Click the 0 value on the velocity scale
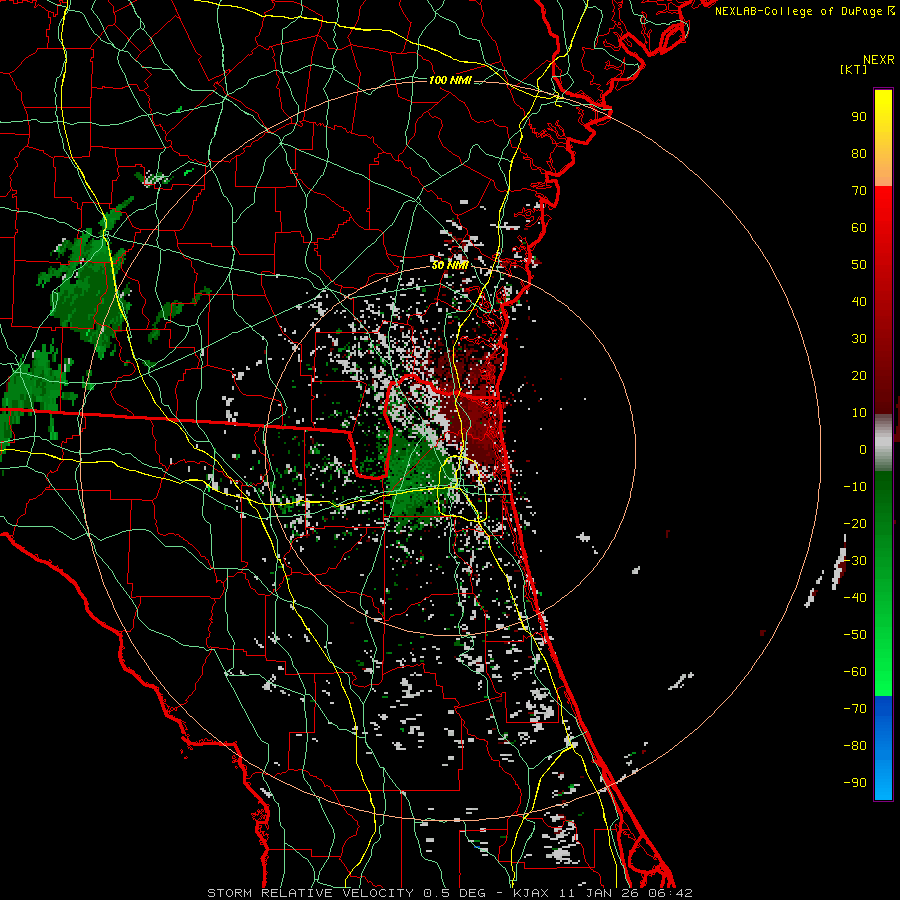 point(863,449)
